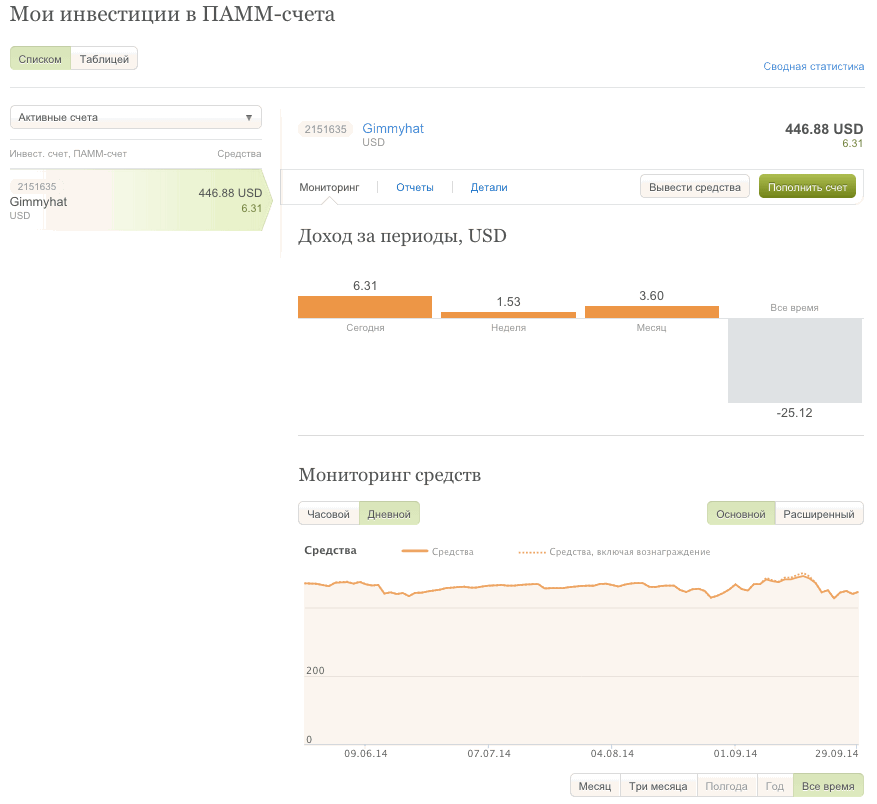Select Дневной chart interval
Screen dimensions: 877x804
[x=389, y=514]
